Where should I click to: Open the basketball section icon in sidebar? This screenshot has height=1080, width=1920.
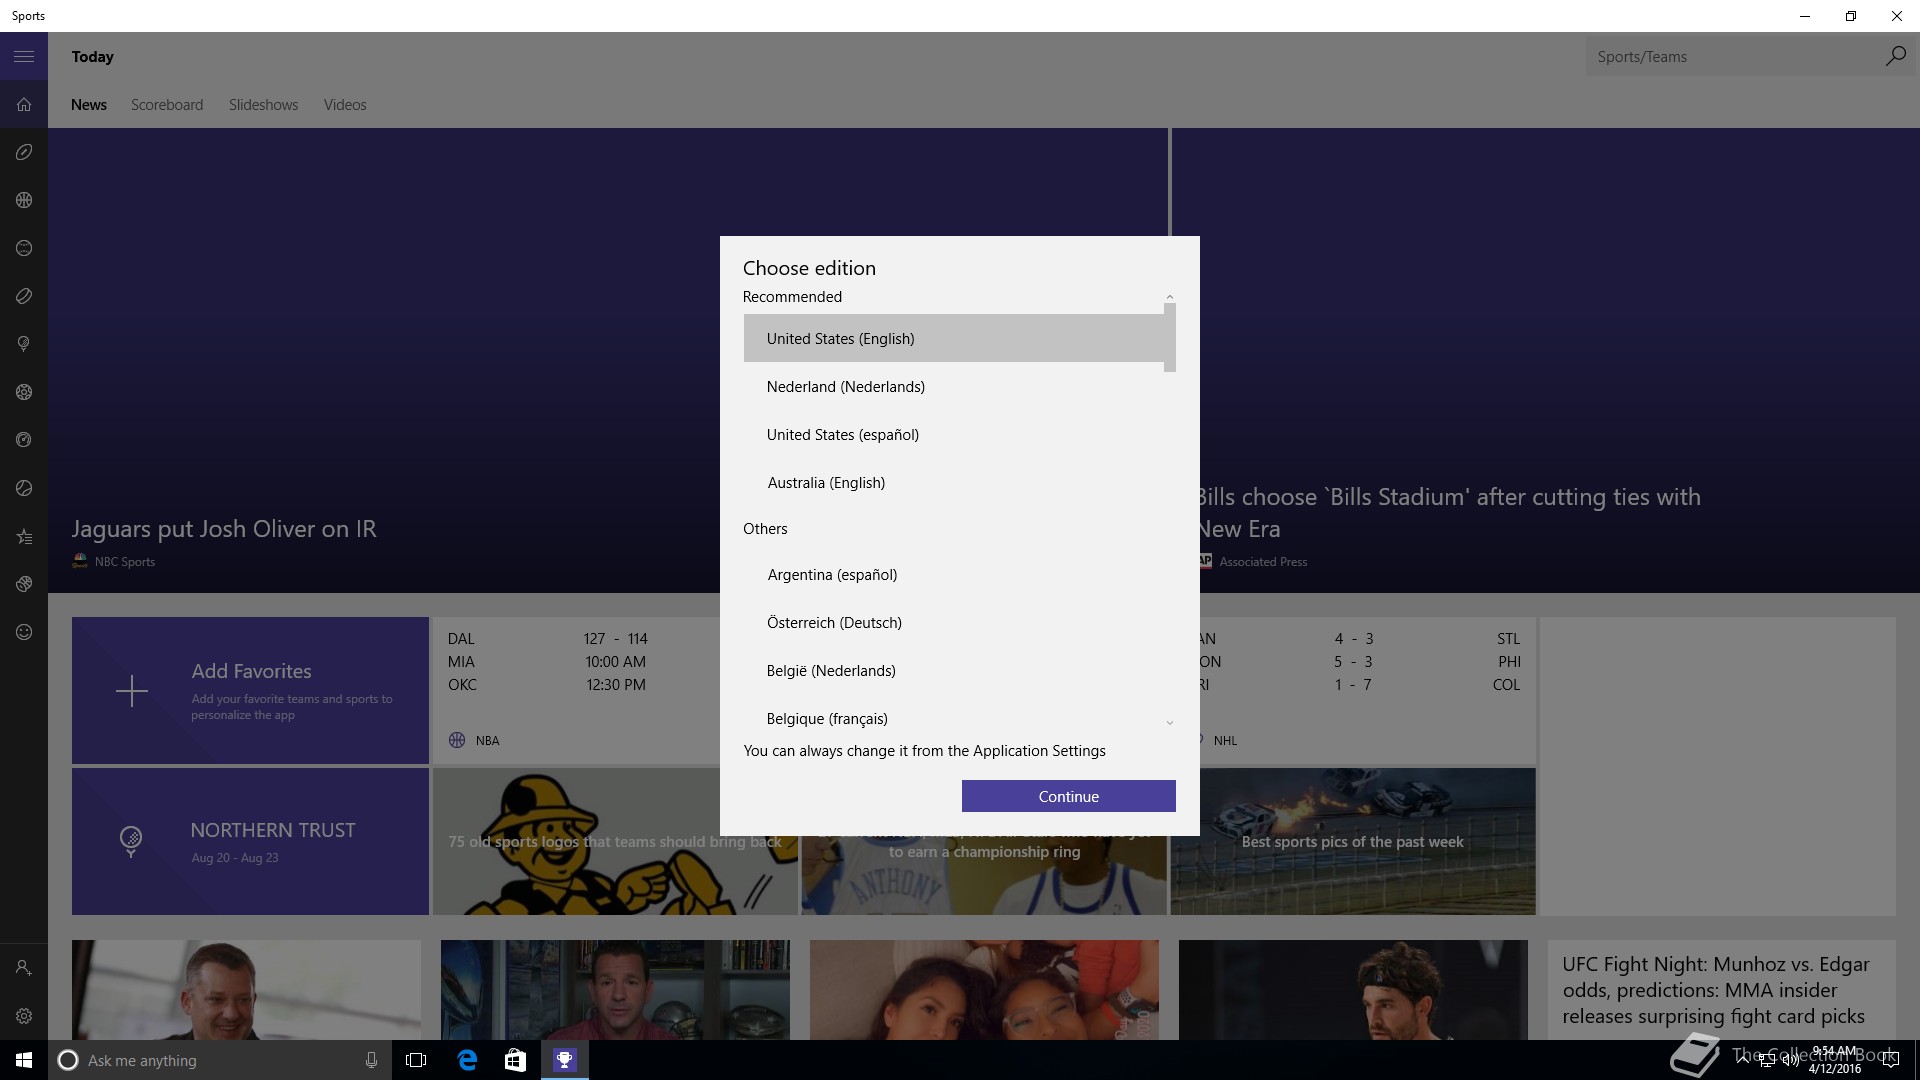tap(24, 200)
